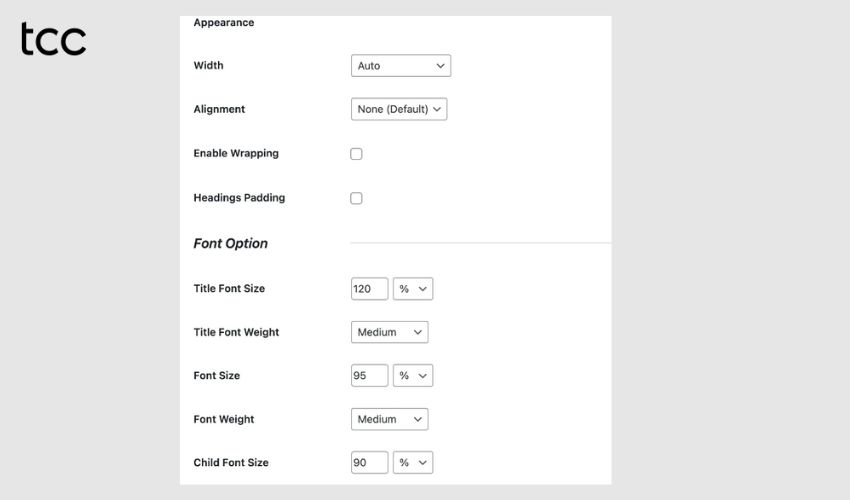The height and width of the screenshot is (500, 850).
Task: Open the unit dropdown beside Title Font Size
Action: tap(413, 289)
